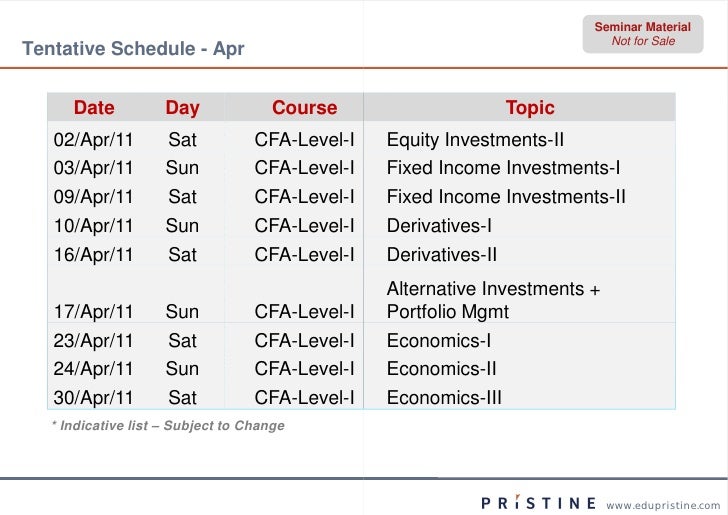728x515 pixels.
Task: Click the Fixed Income Investments-I topic
Action: coord(503,168)
